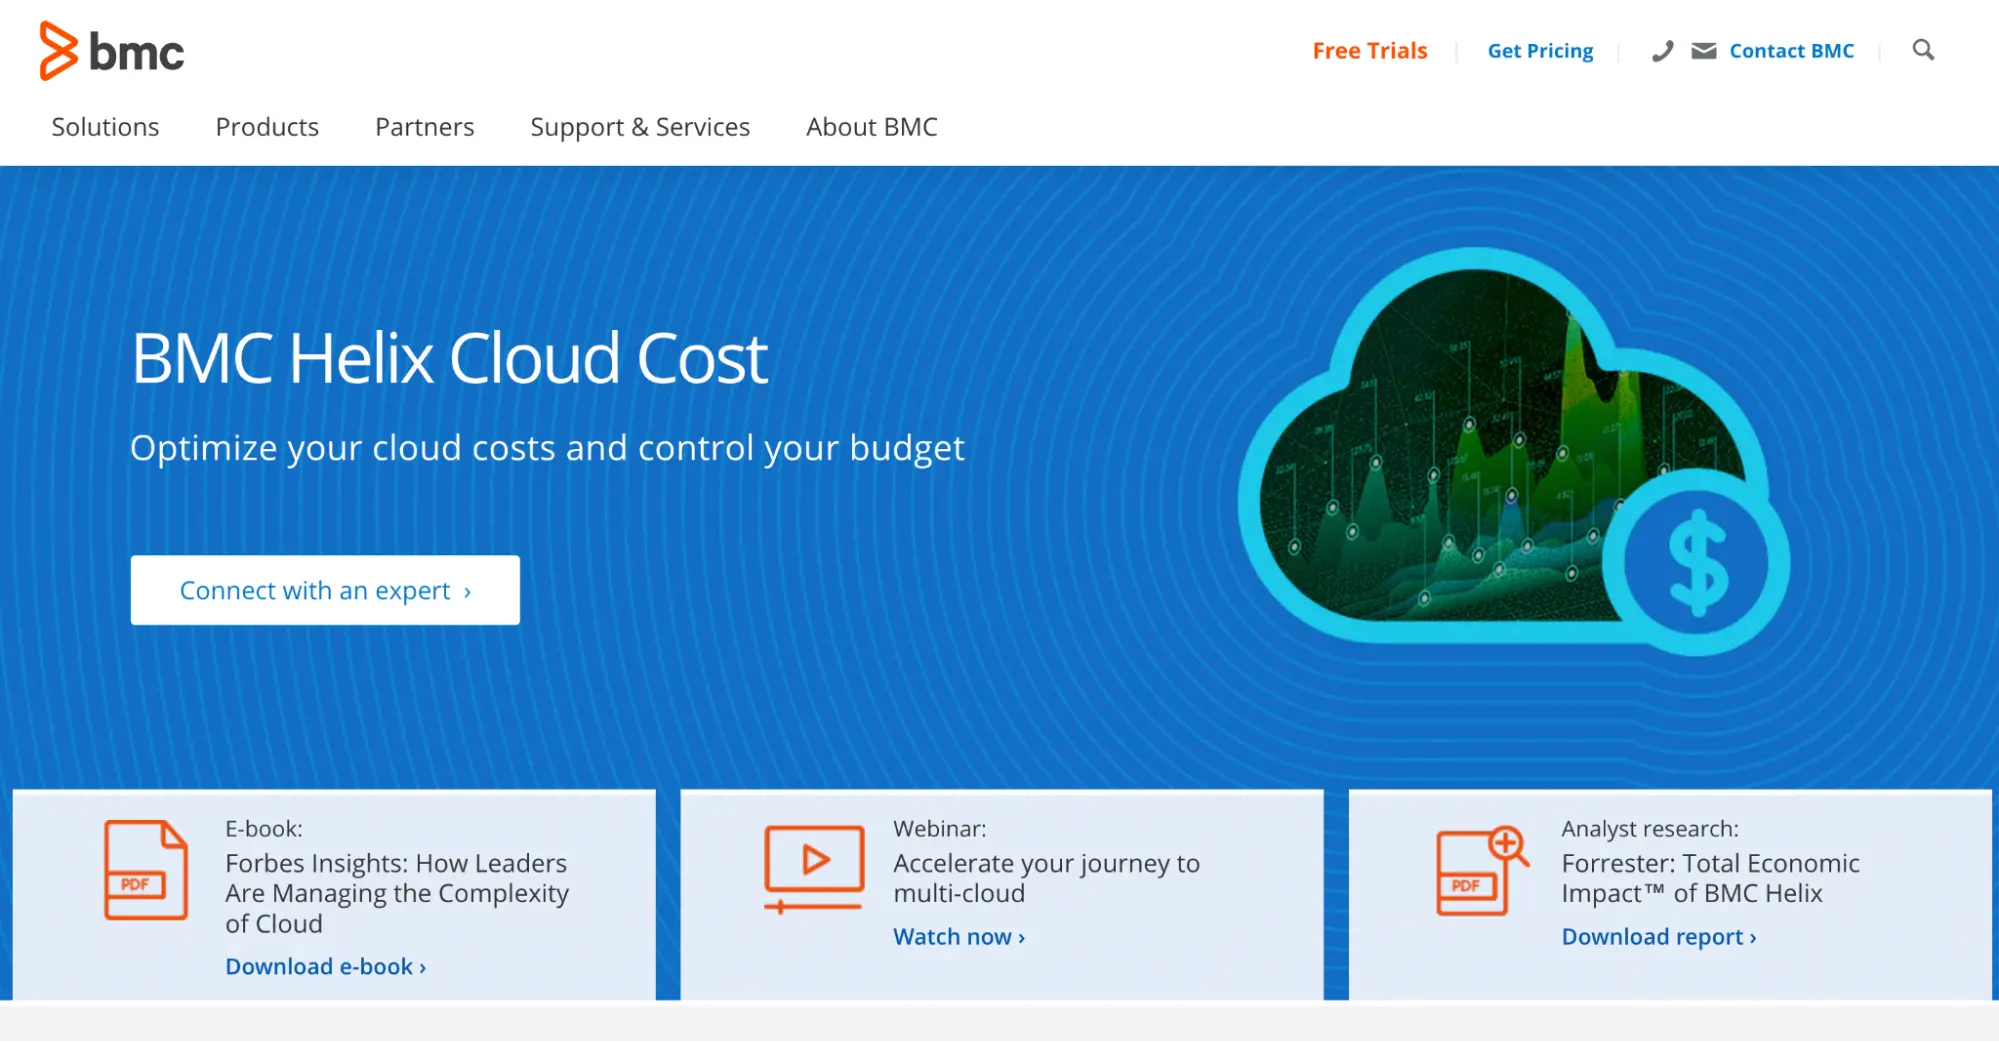
Task: Click the 'E-book:' label
Action: [264, 828]
